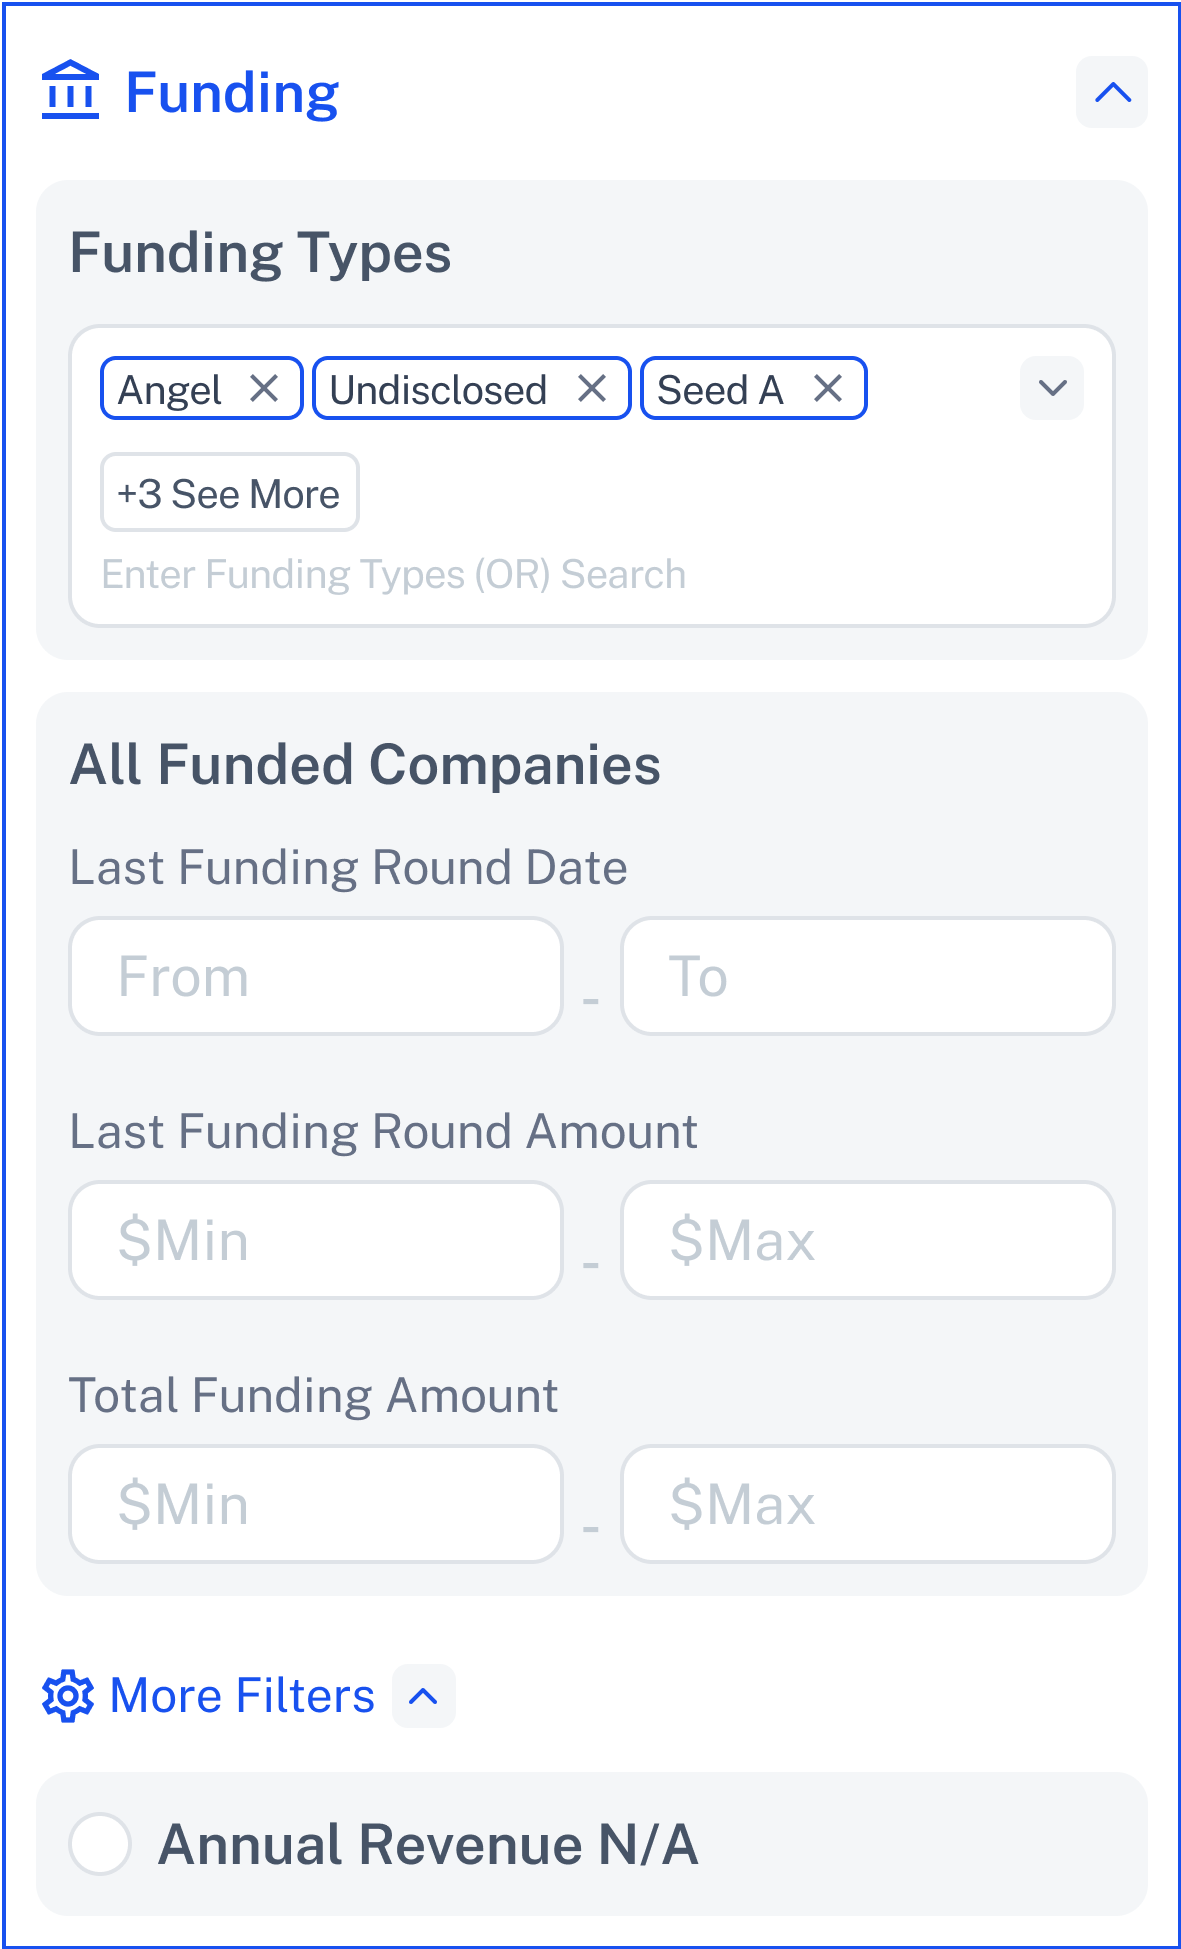The height and width of the screenshot is (1949, 1181).
Task: Click the Funding bank building icon
Action: (70, 91)
